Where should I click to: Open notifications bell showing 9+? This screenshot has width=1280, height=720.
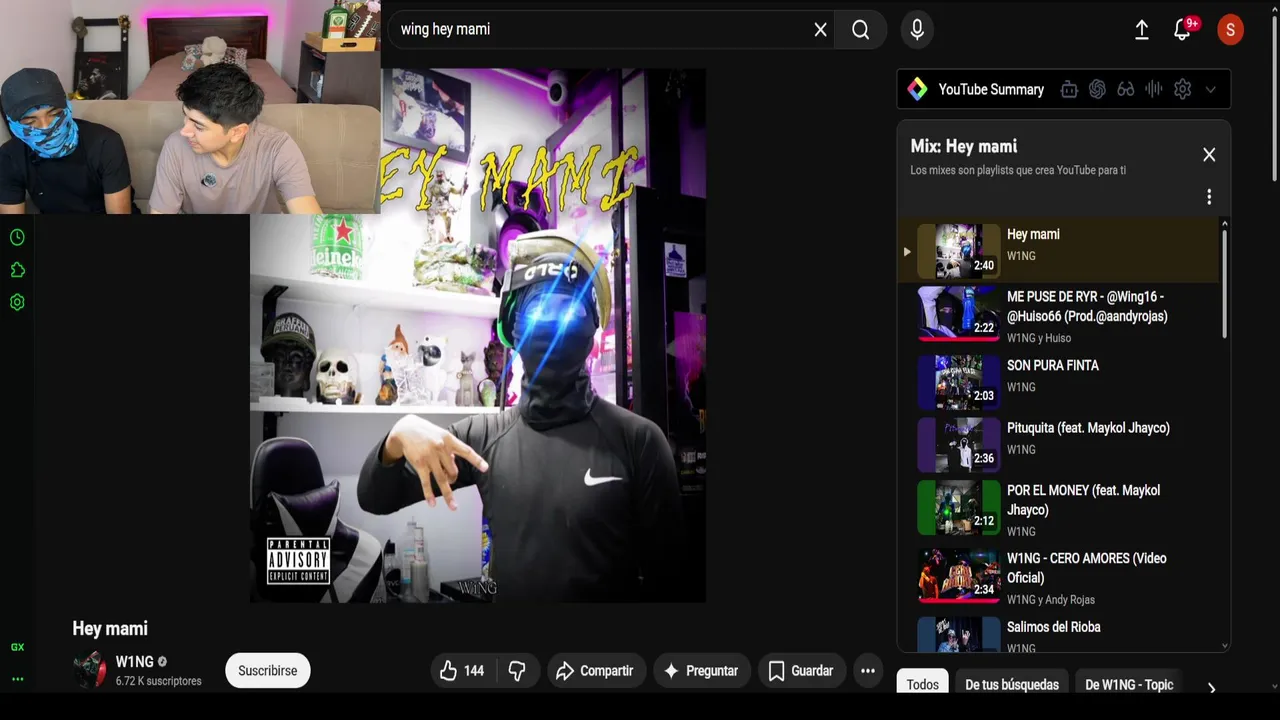tap(1183, 29)
